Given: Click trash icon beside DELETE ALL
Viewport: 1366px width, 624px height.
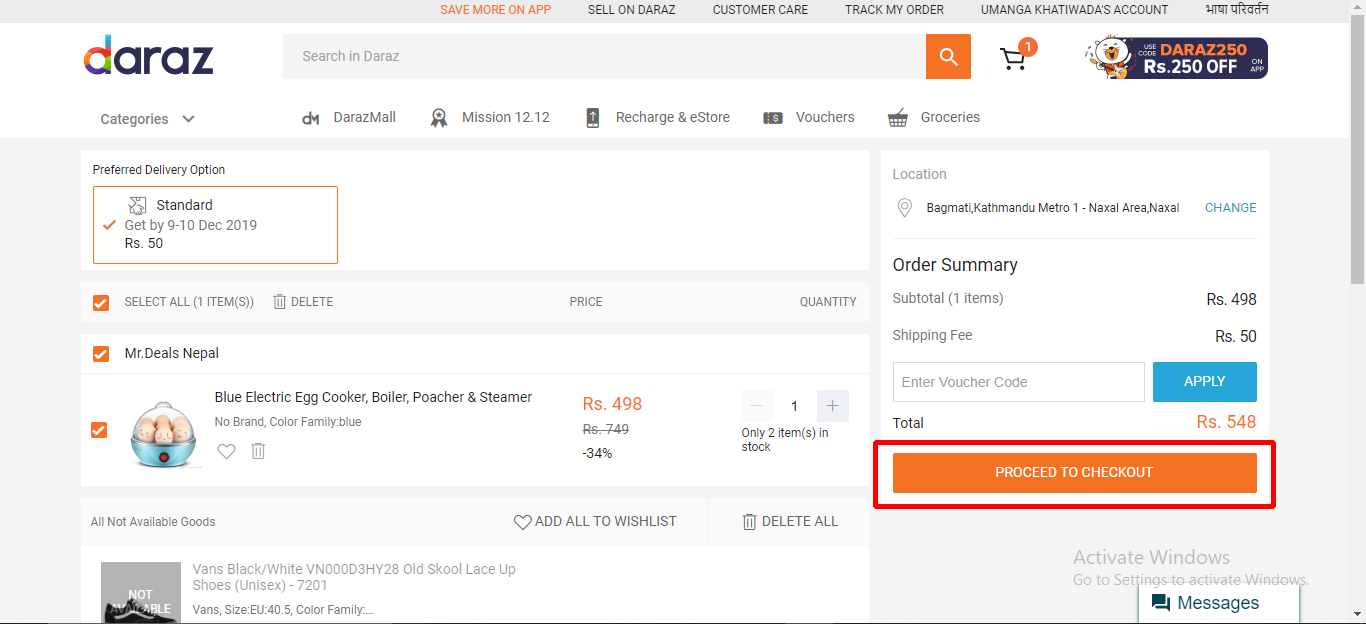Looking at the screenshot, I should [750, 522].
